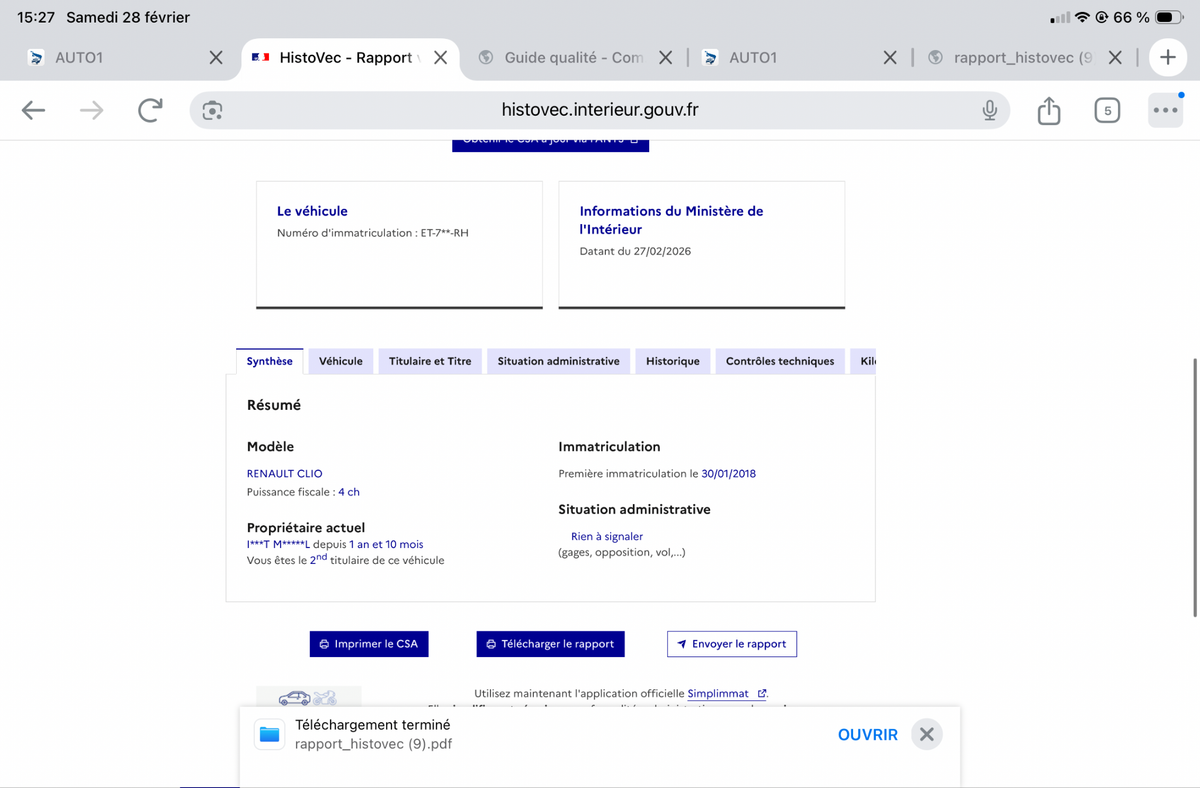This screenshot has height=788, width=1200.
Task: Reload the HistoVec page
Action: point(150,111)
